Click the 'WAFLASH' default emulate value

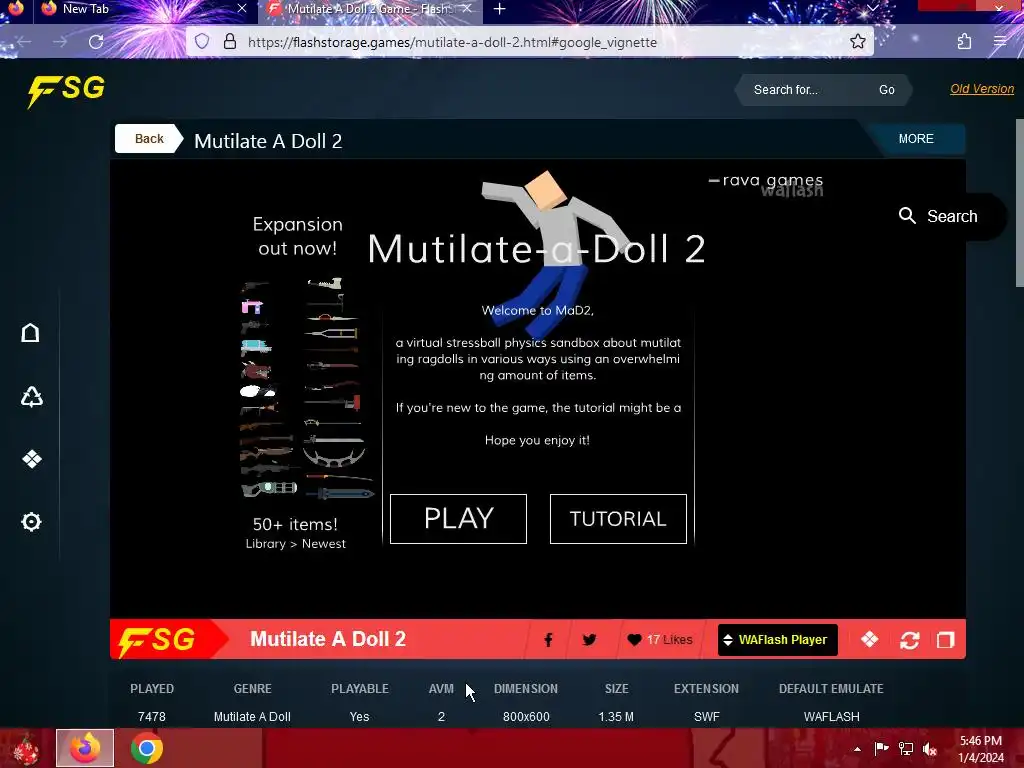831,716
